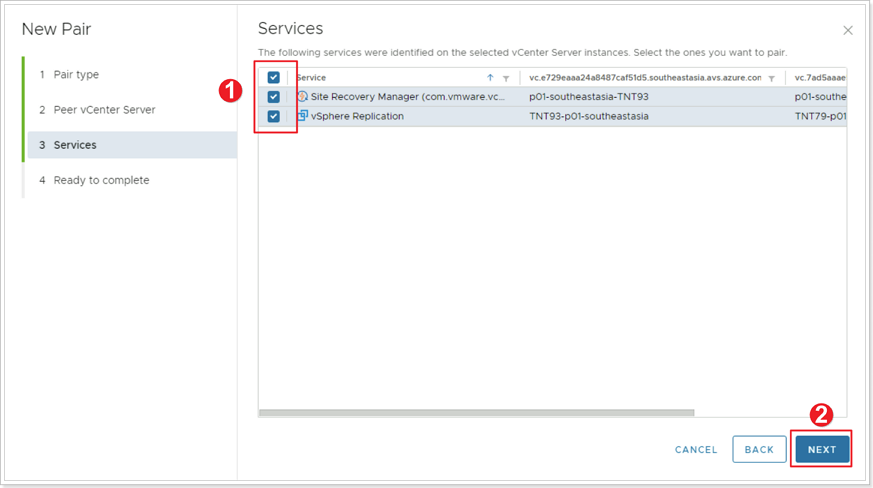Click cell TNT93-p01-southeastasia
873x488 pixels.
(588, 116)
